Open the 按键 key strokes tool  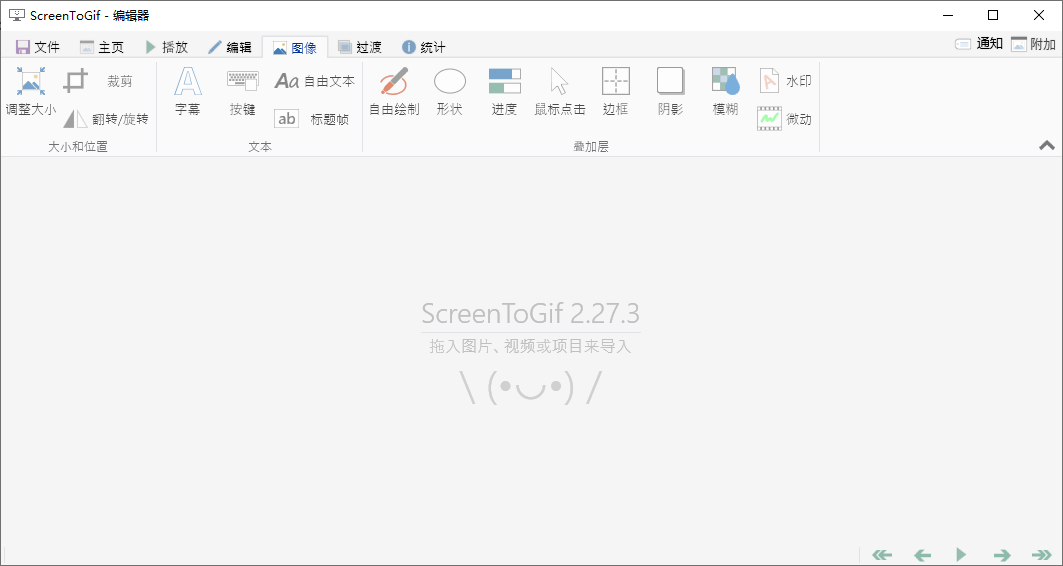242,92
